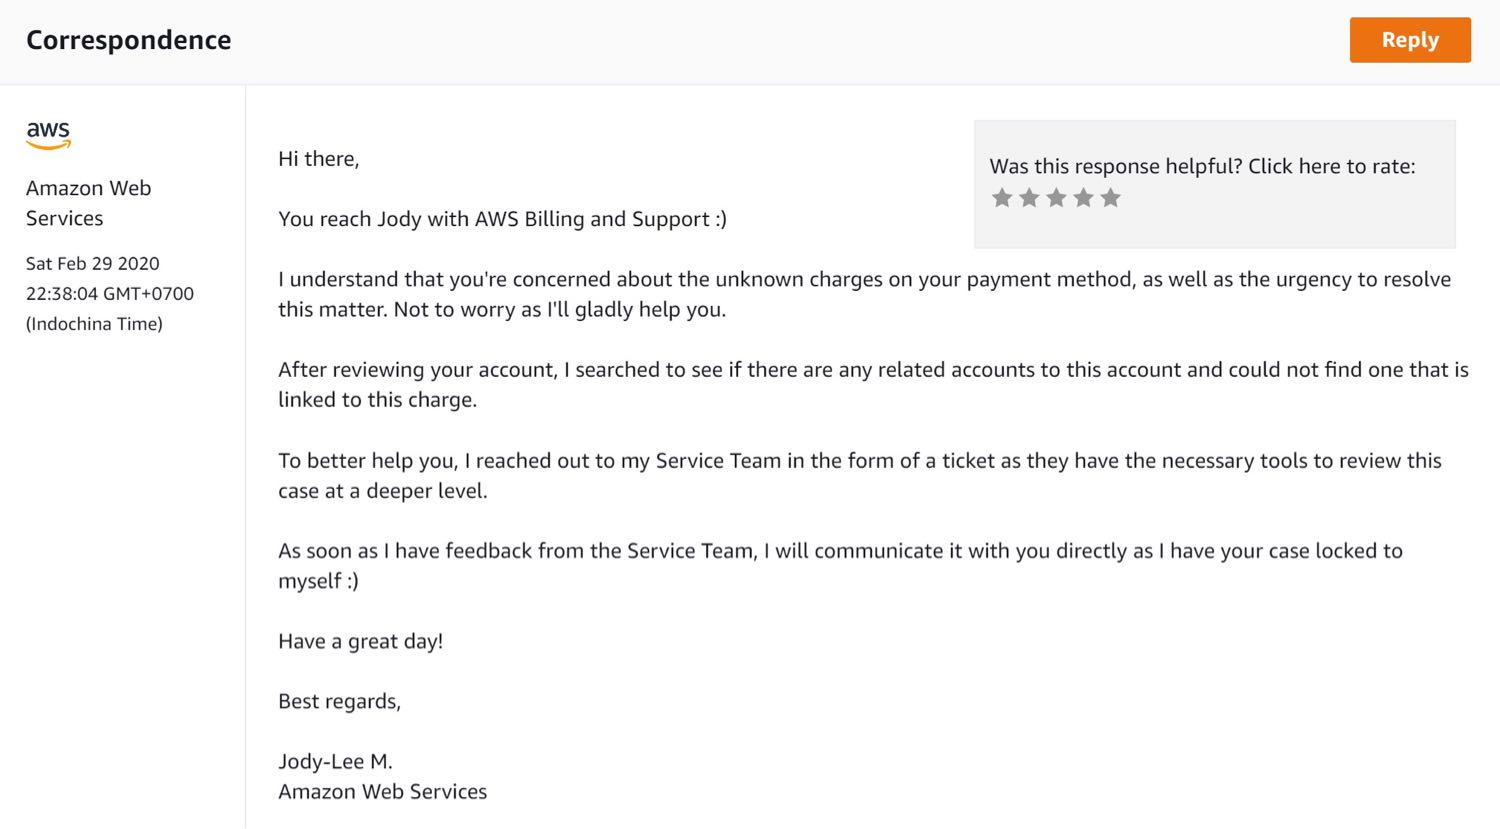Click the orange Reply button
This screenshot has height=829, width=1500.
[1410, 40]
